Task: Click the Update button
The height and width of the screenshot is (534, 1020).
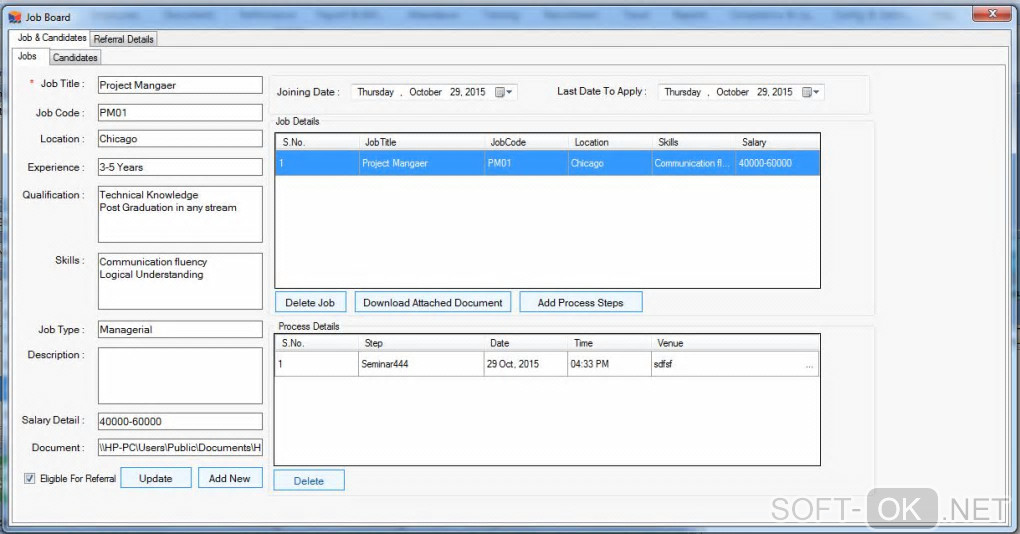Action: (x=155, y=478)
